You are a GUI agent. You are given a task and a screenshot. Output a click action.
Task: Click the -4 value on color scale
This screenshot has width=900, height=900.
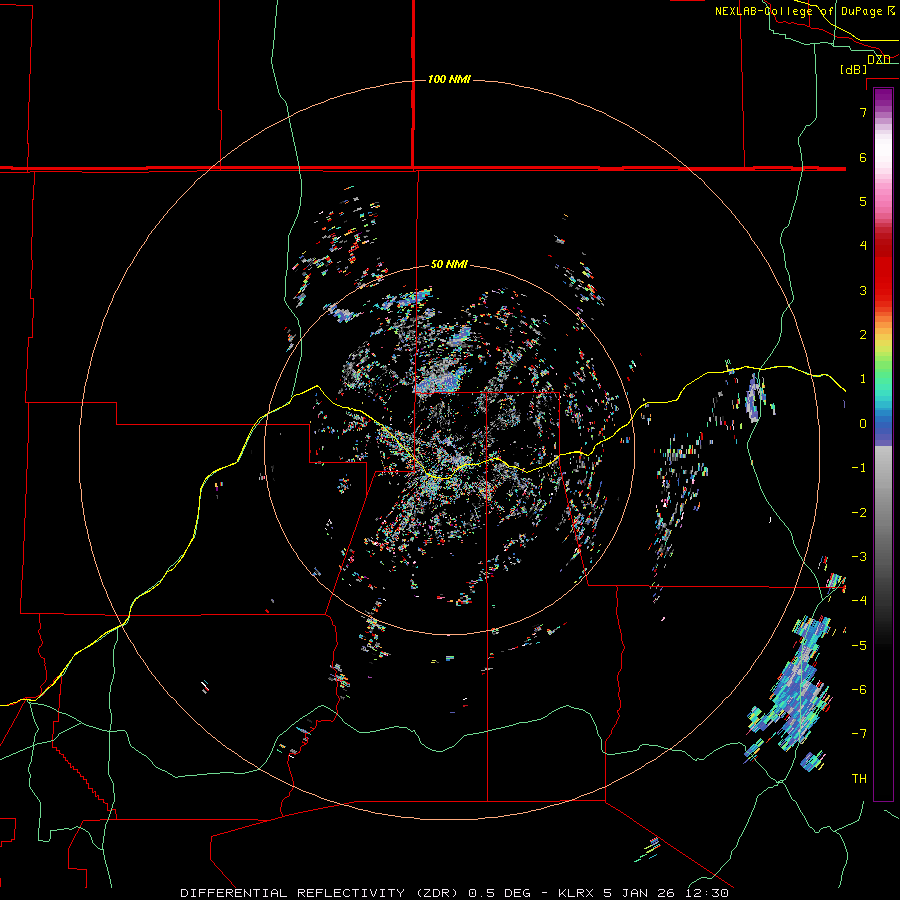click(x=859, y=601)
